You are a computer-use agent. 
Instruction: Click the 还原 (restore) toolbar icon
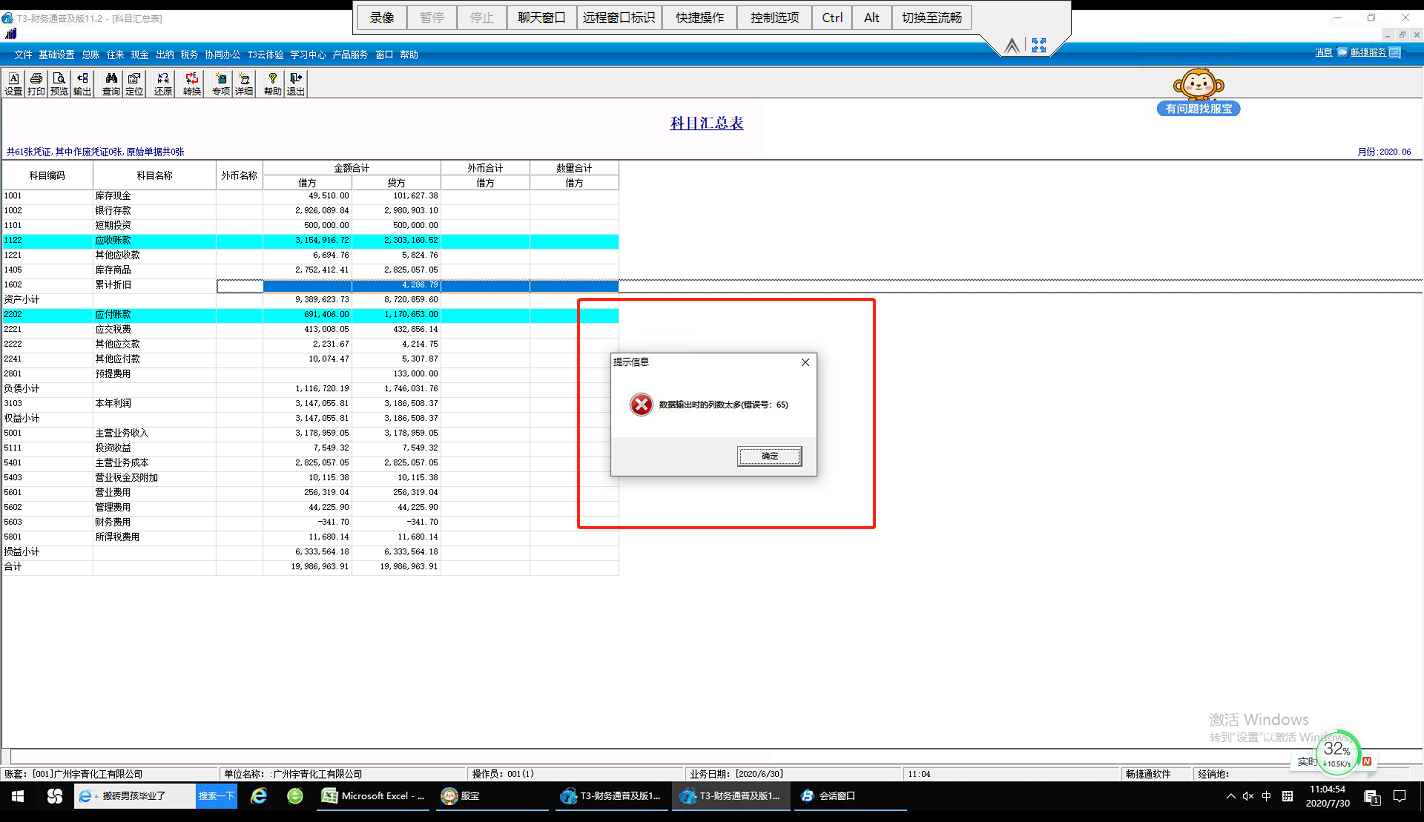tap(163, 84)
